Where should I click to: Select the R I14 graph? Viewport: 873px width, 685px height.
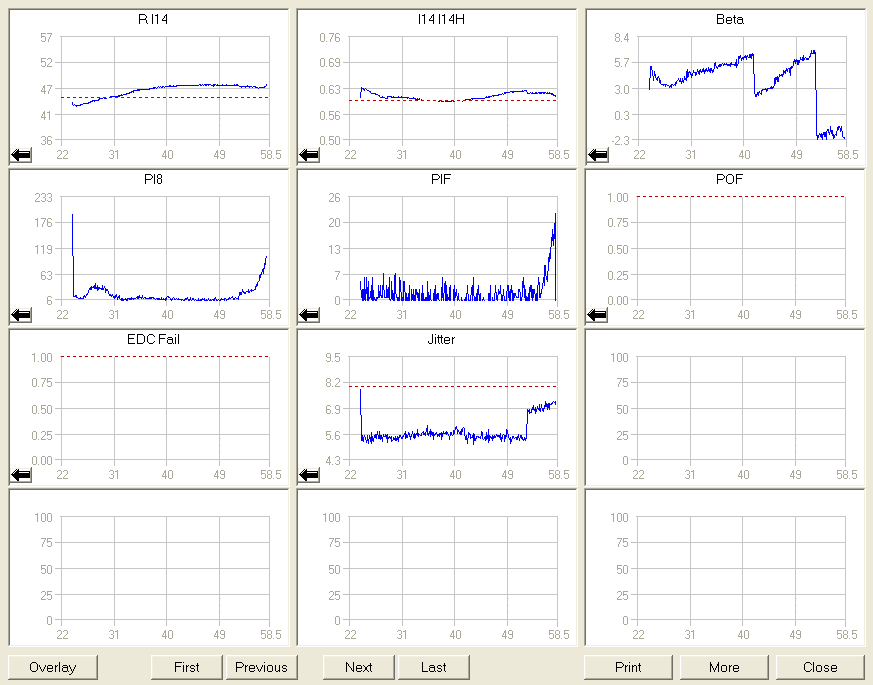click(149, 87)
